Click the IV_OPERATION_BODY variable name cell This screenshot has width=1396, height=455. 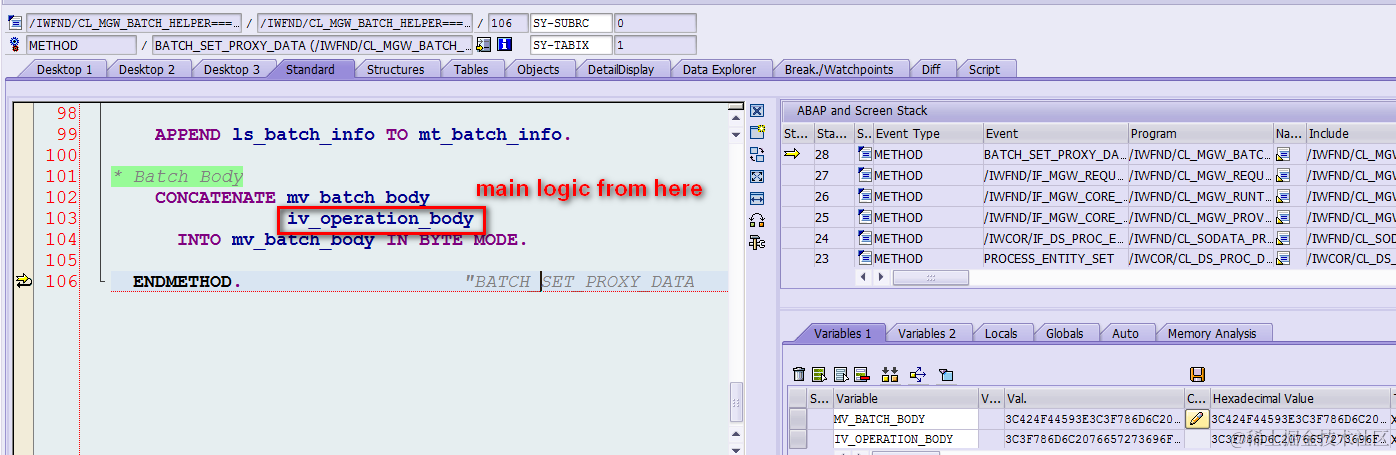pyautogui.click(x=906, y=439)
